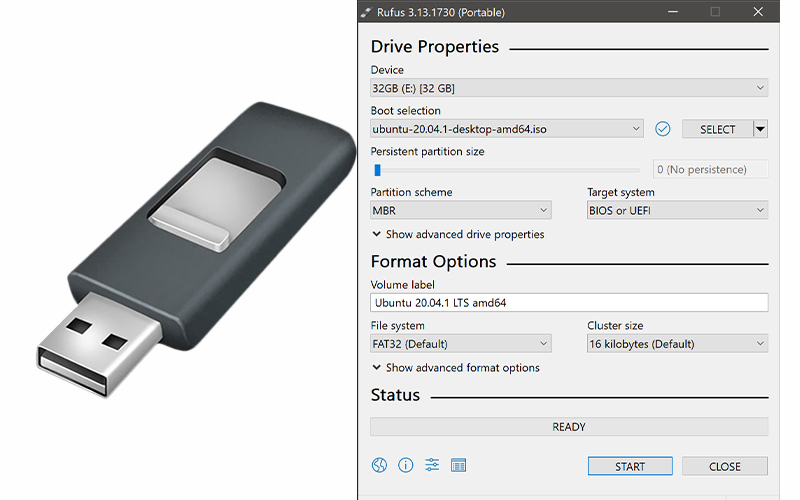Image resolution: width=800 pixels, height=500 pixels.
Task: Click the Persistent partition size slider handle
Action: (378, 170)
